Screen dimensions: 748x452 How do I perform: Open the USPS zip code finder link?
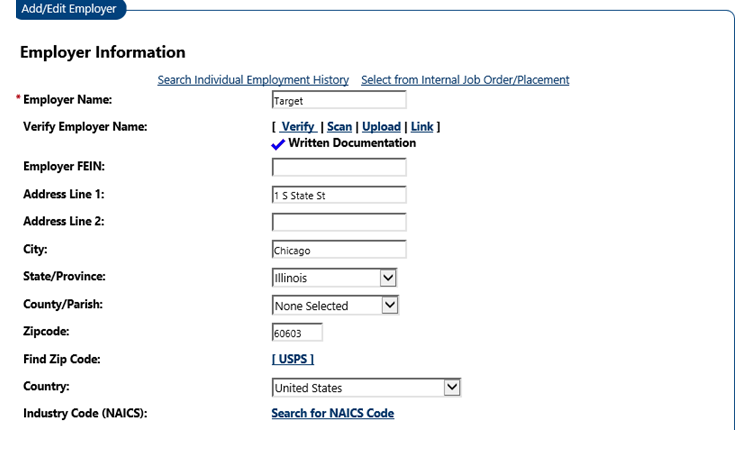click(x=293, y=359)
